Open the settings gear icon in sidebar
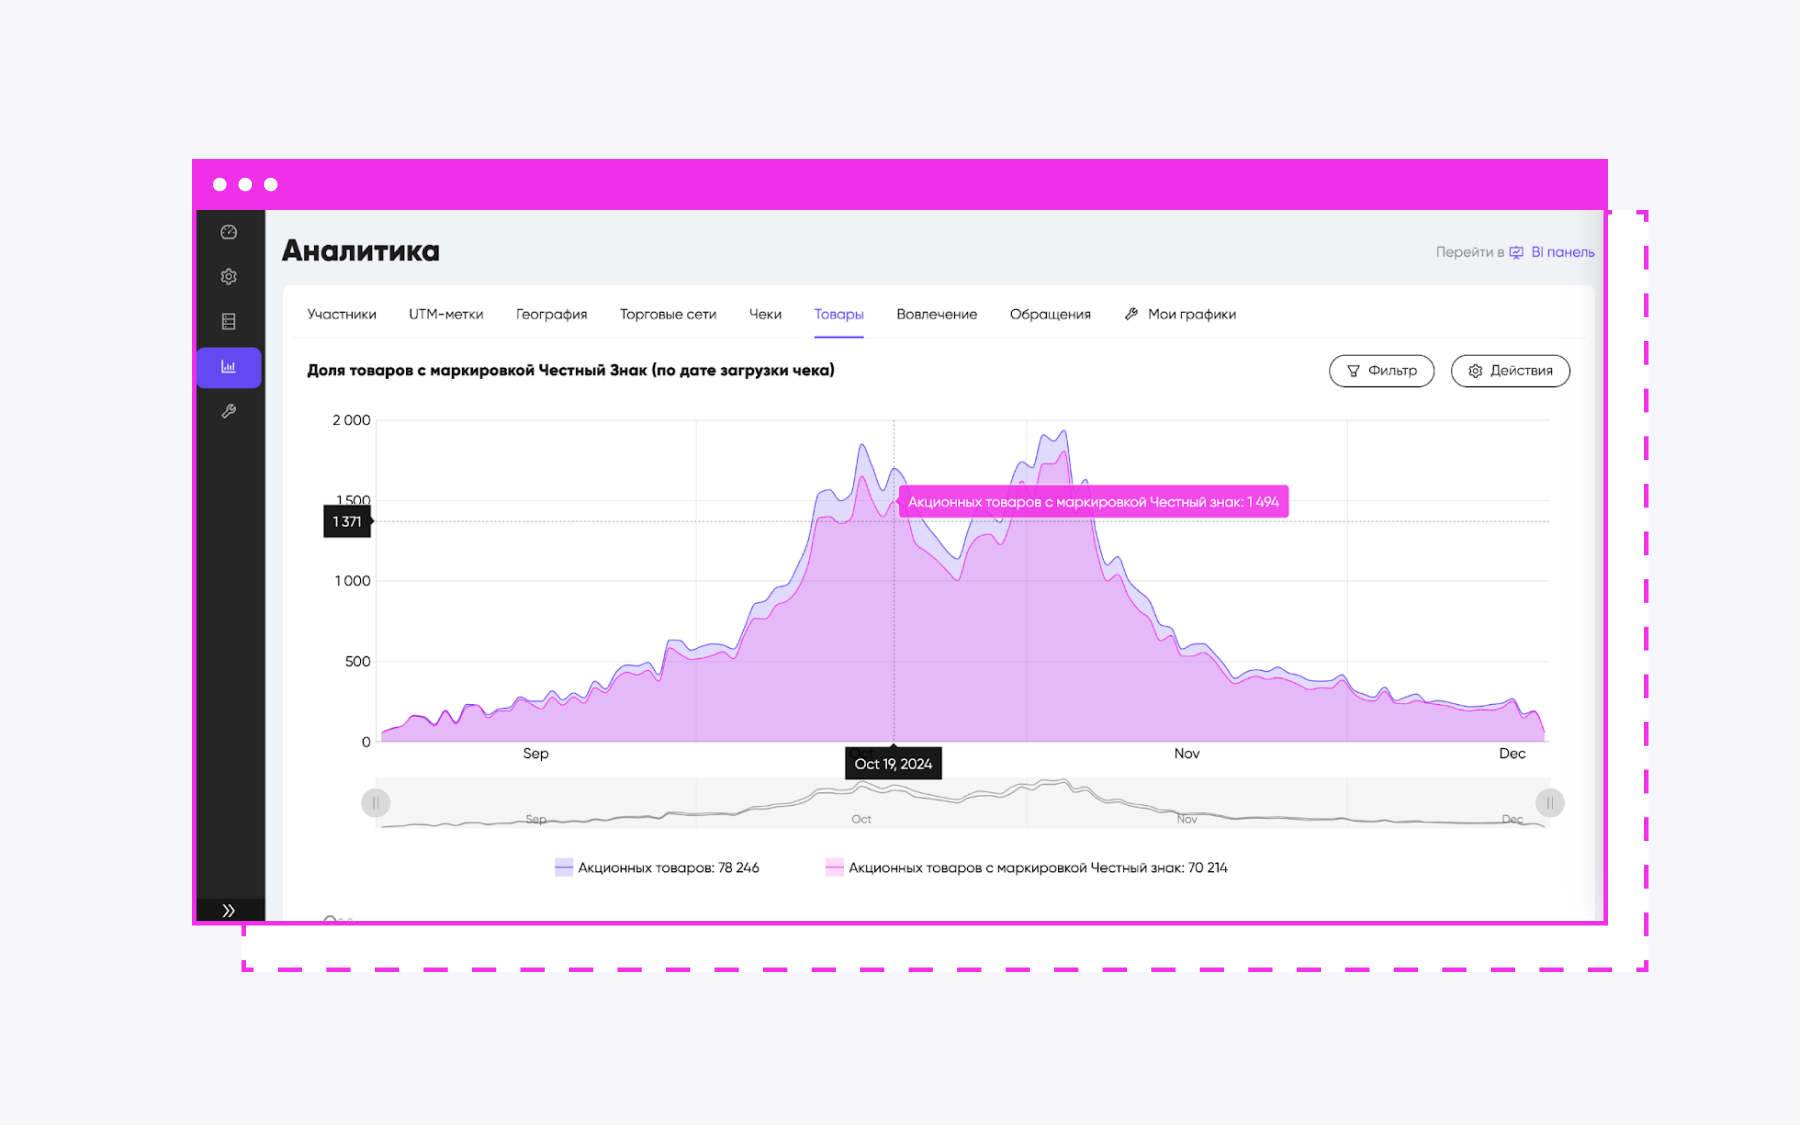Viewport: 1800px width, 1125px height. click(229, 277)
